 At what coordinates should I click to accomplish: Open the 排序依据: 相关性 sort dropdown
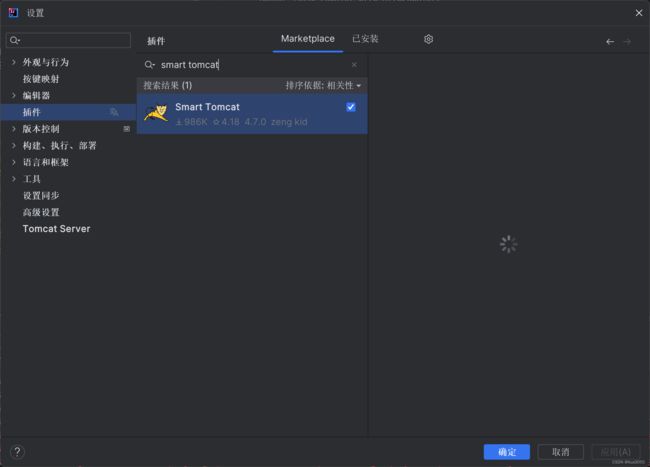(323, 85)
